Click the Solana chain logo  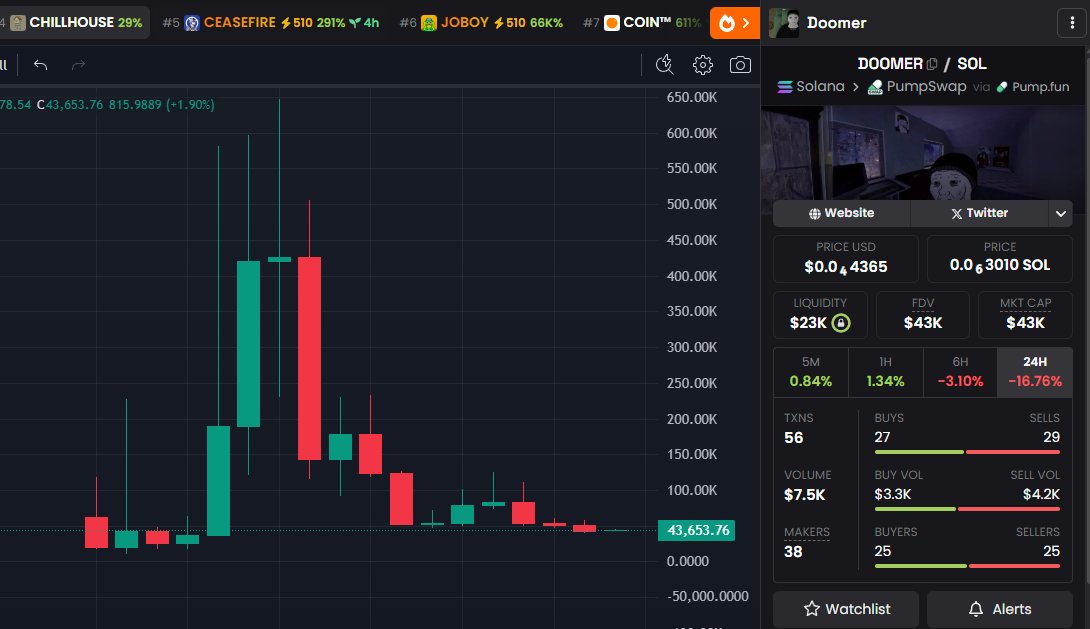click(x=785, y=87)
